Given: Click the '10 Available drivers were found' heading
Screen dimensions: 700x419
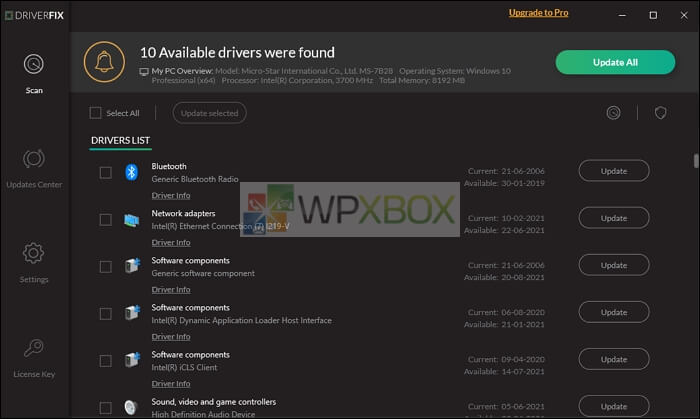Looking at the screenshot, I should click(x=237, y=53).
